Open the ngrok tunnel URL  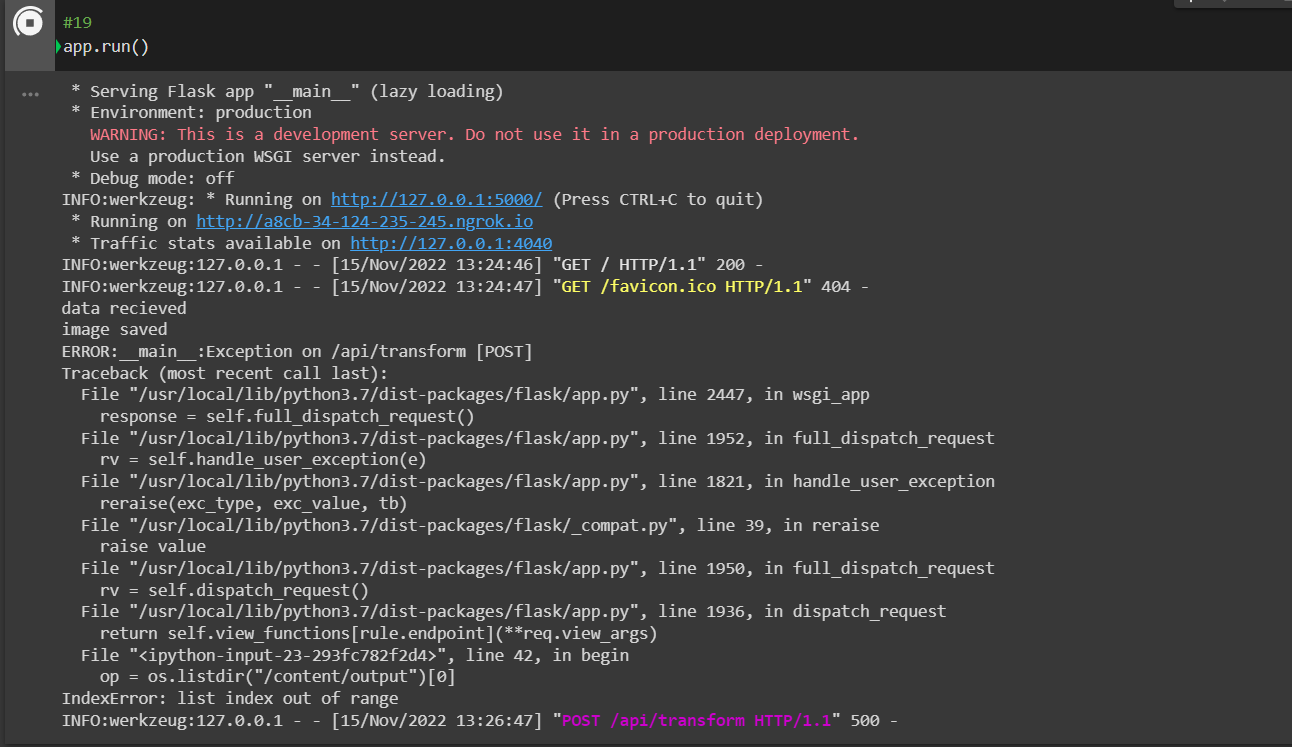click(363, 221)
